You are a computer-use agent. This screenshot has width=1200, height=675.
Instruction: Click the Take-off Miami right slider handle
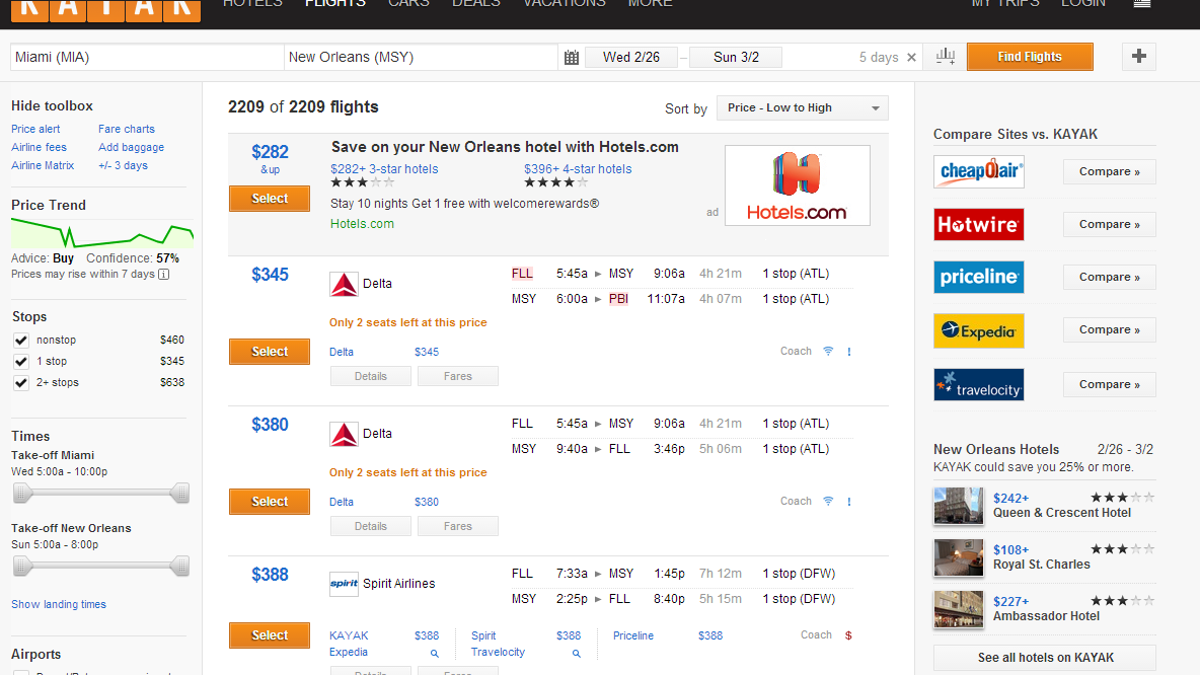coord(180,492)
